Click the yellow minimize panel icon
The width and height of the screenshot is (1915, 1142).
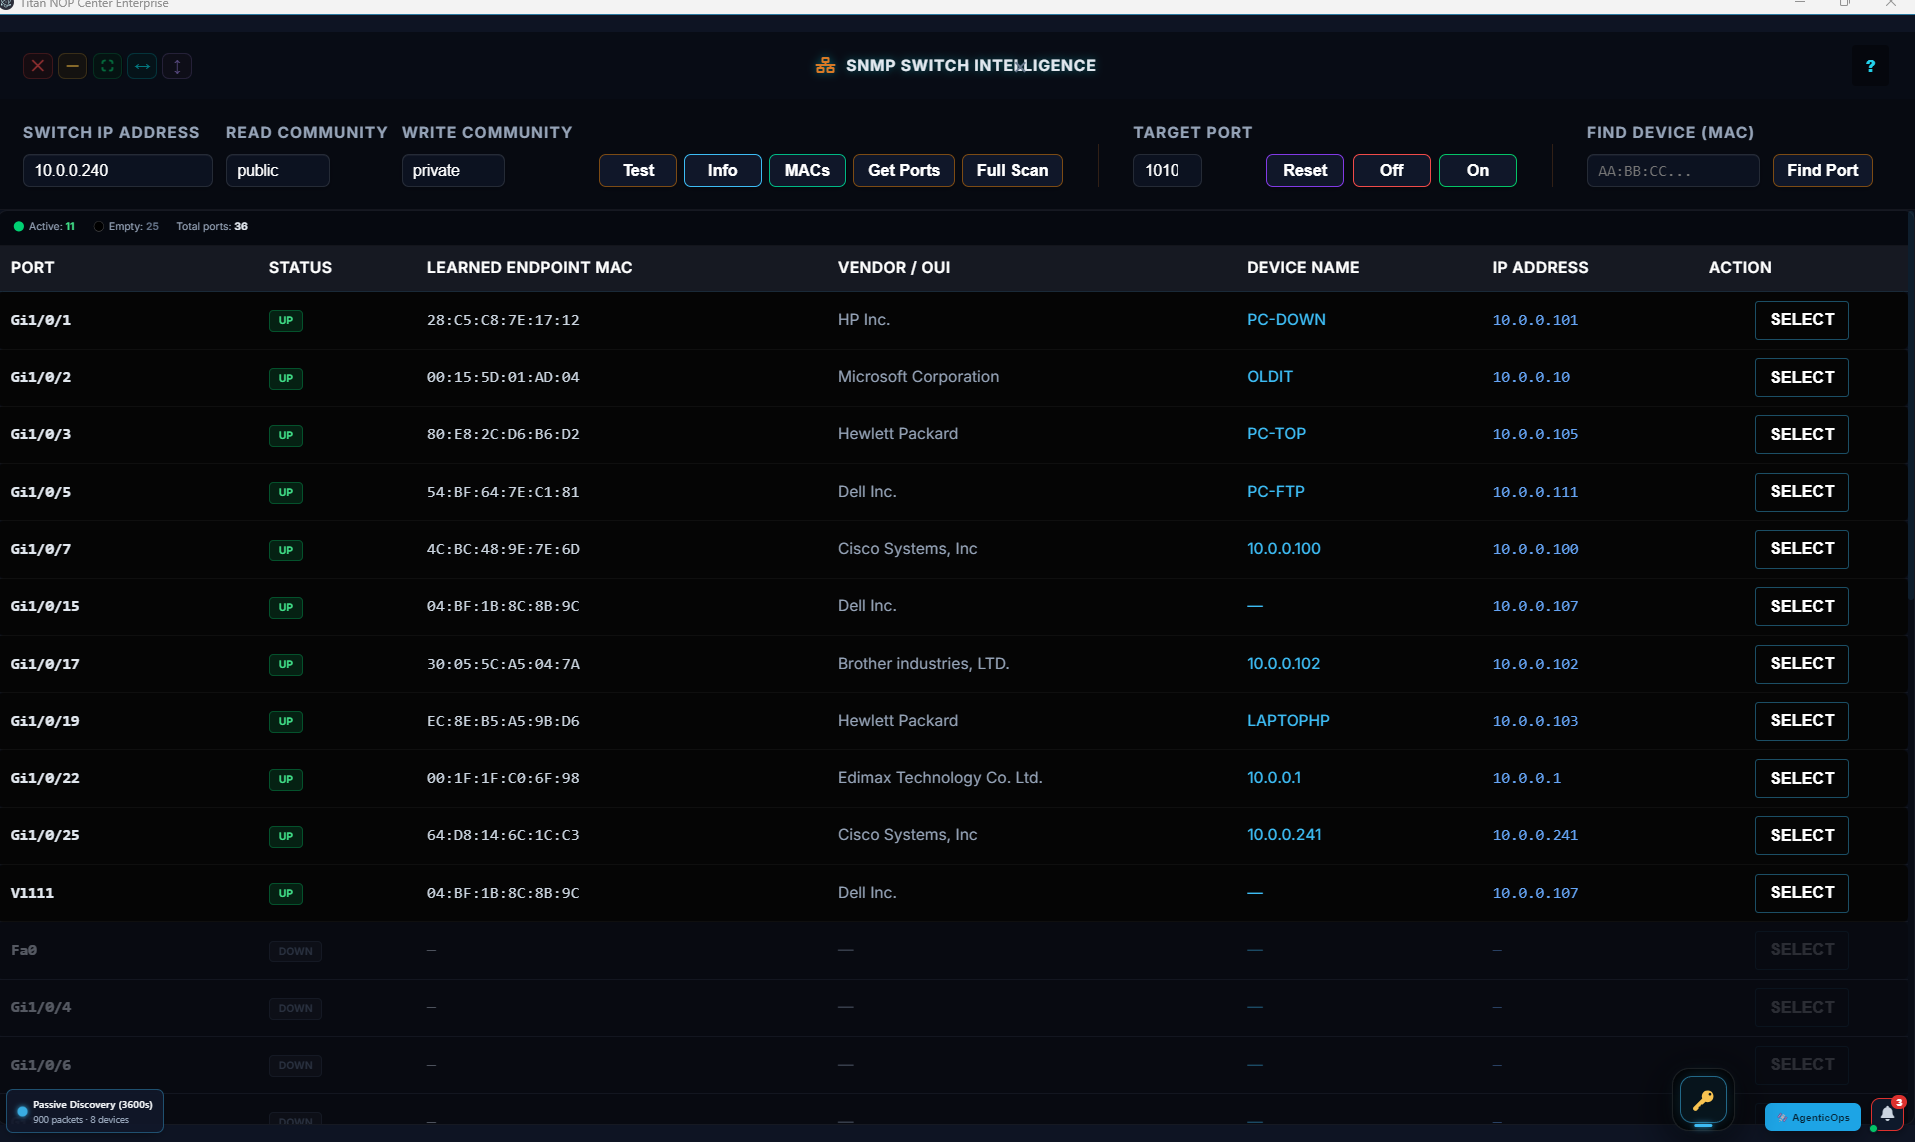pyautogui.click(x=72, y=66)
